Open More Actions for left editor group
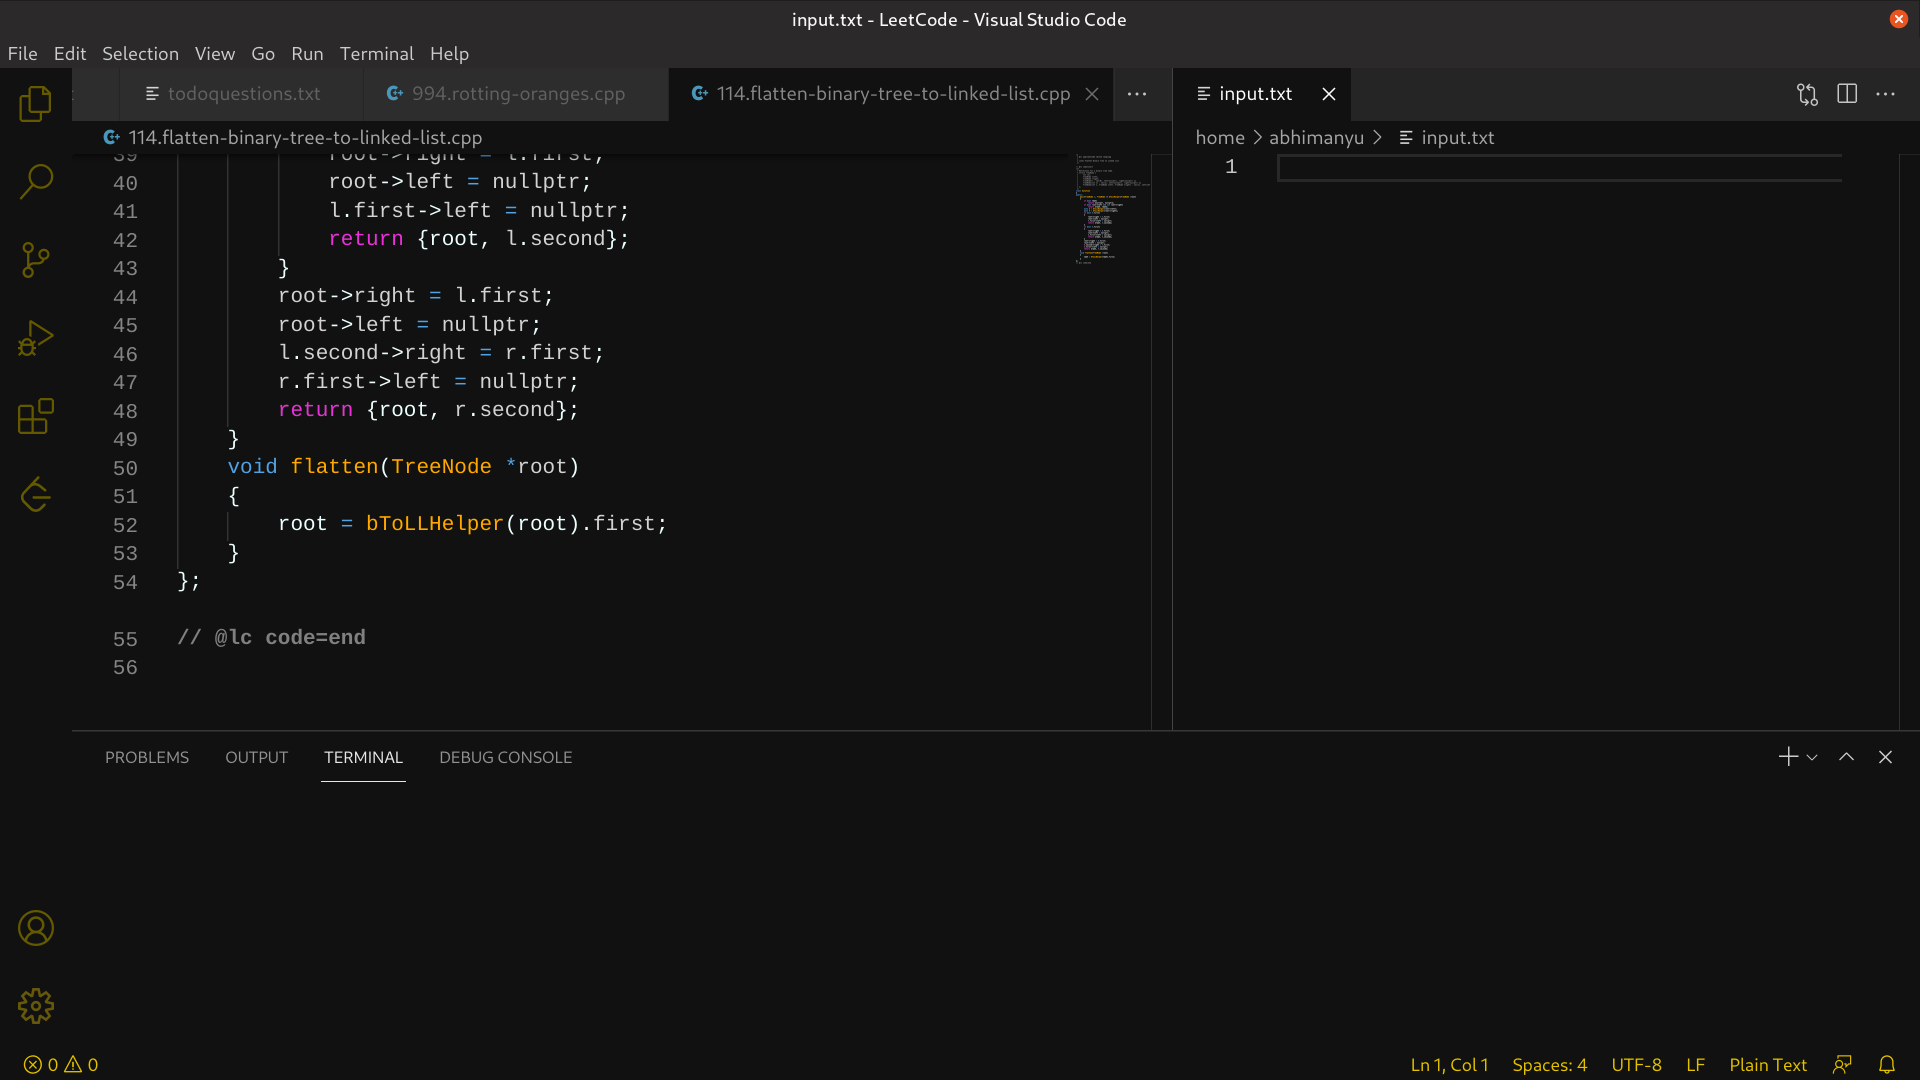This screenshot has width=1920, height=1080. [x=1137, y=94]
